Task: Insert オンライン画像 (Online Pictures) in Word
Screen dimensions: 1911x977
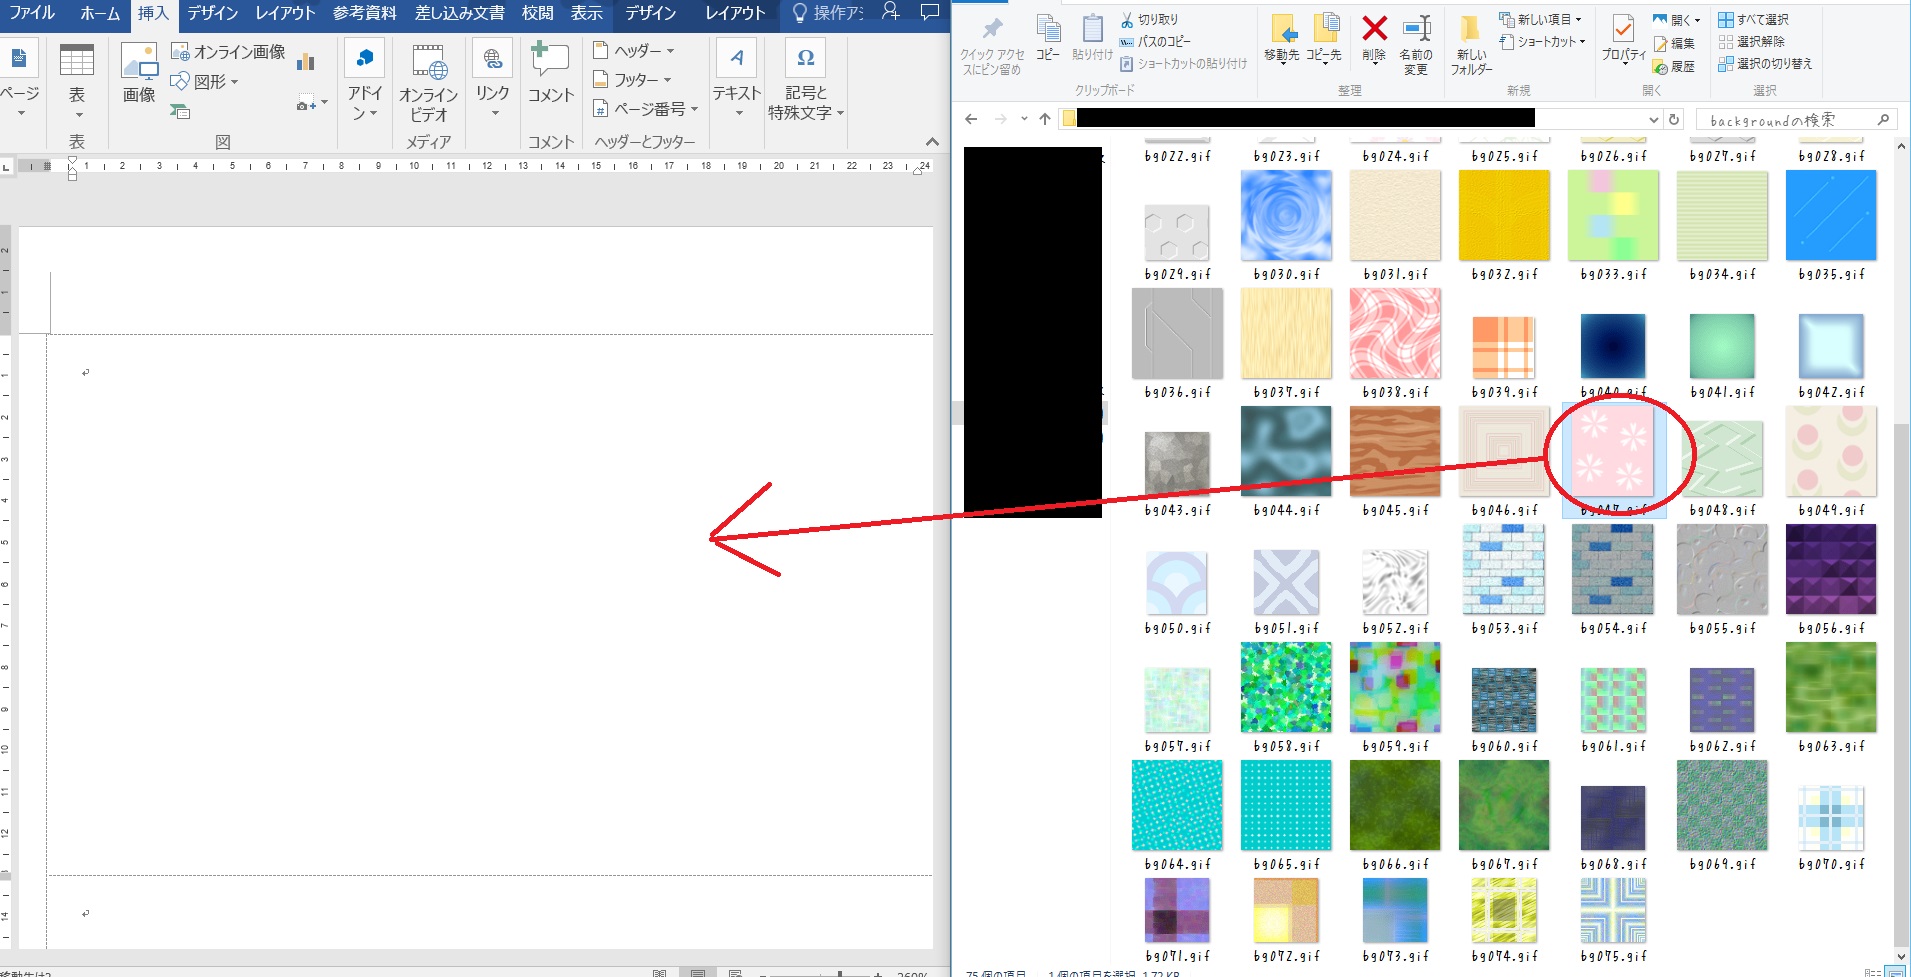Action: tap(229, 52)
